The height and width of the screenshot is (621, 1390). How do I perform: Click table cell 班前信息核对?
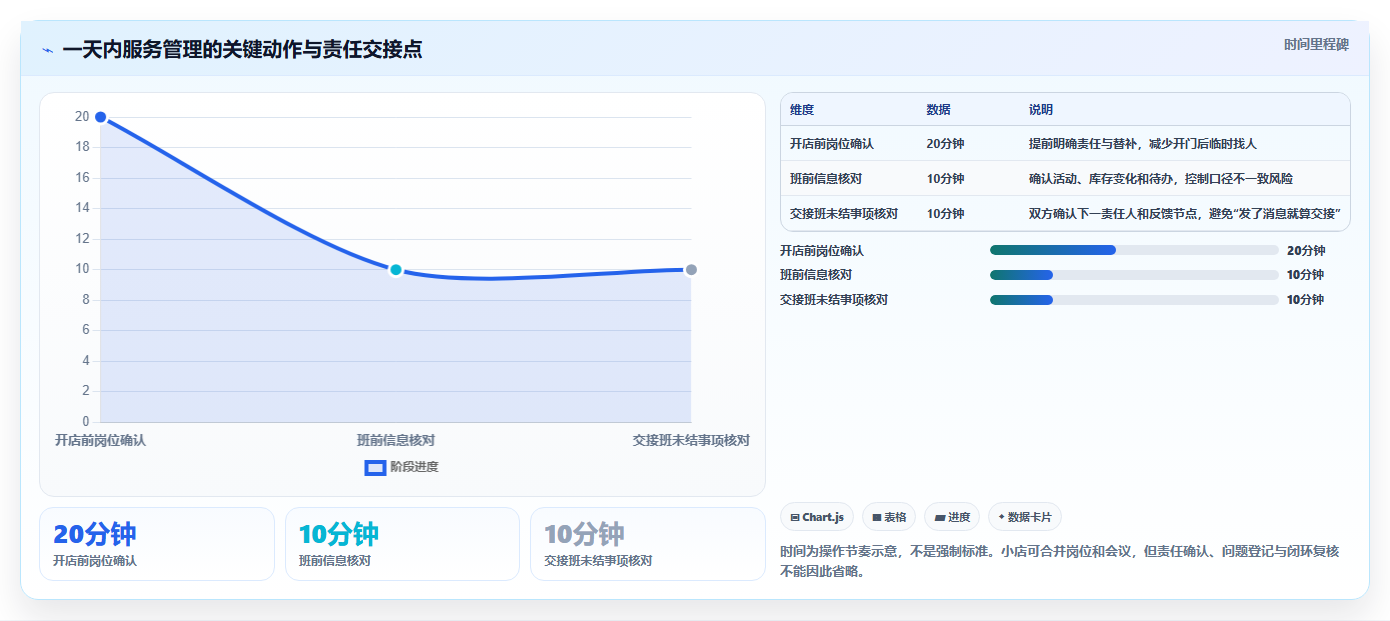pyautogui.click(x=826, y=179)
